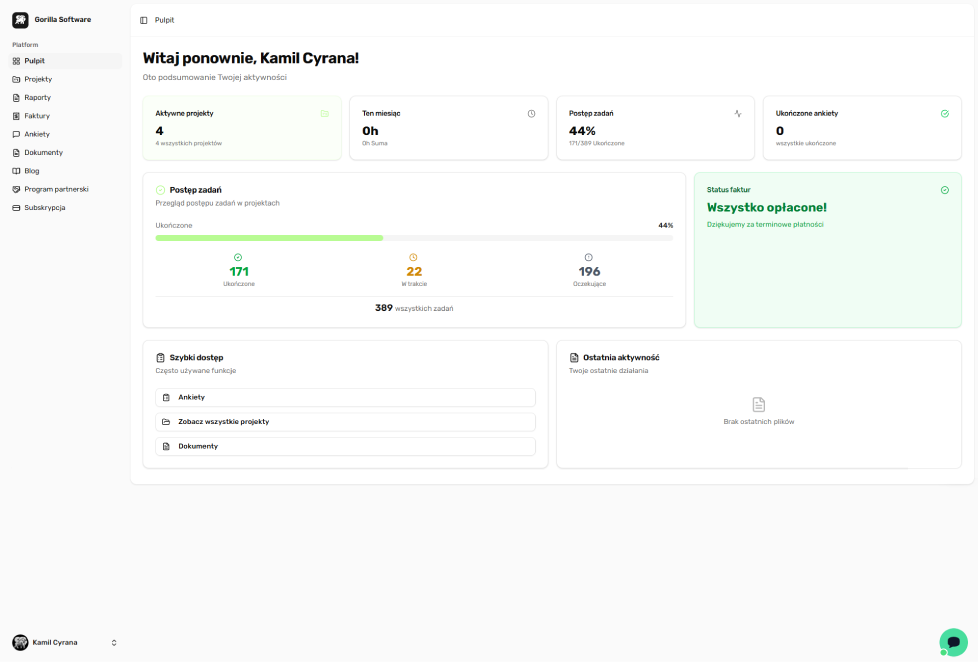The width and height of the screenshot is (978, 662).
Task: Click the green Ukończone progress bar
Action: coord(270,238)
